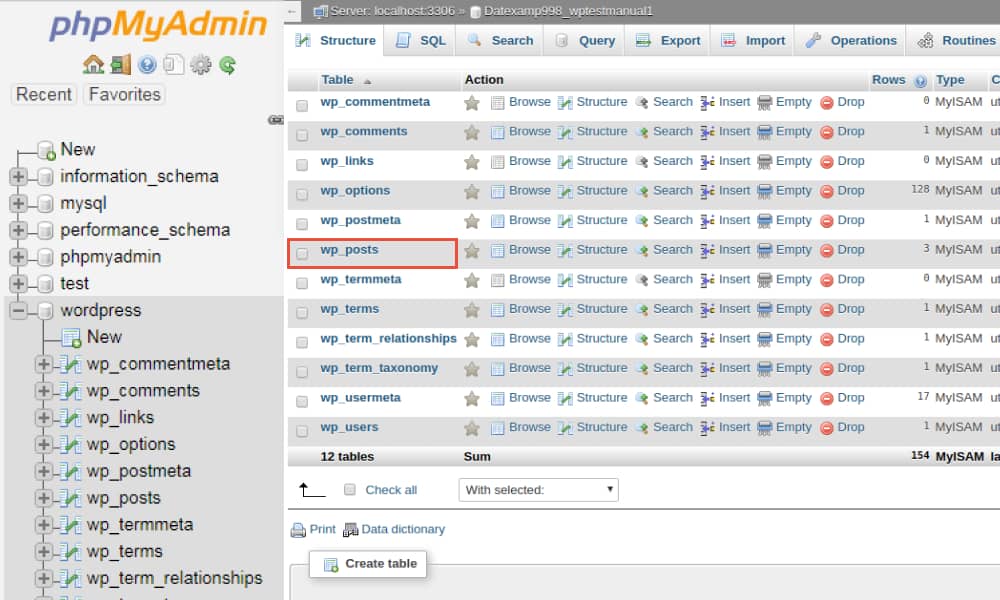Screen dimensions: 1000x600
Task: Open the Search tab
Action: pyautogui.click(x=501, y=41)
